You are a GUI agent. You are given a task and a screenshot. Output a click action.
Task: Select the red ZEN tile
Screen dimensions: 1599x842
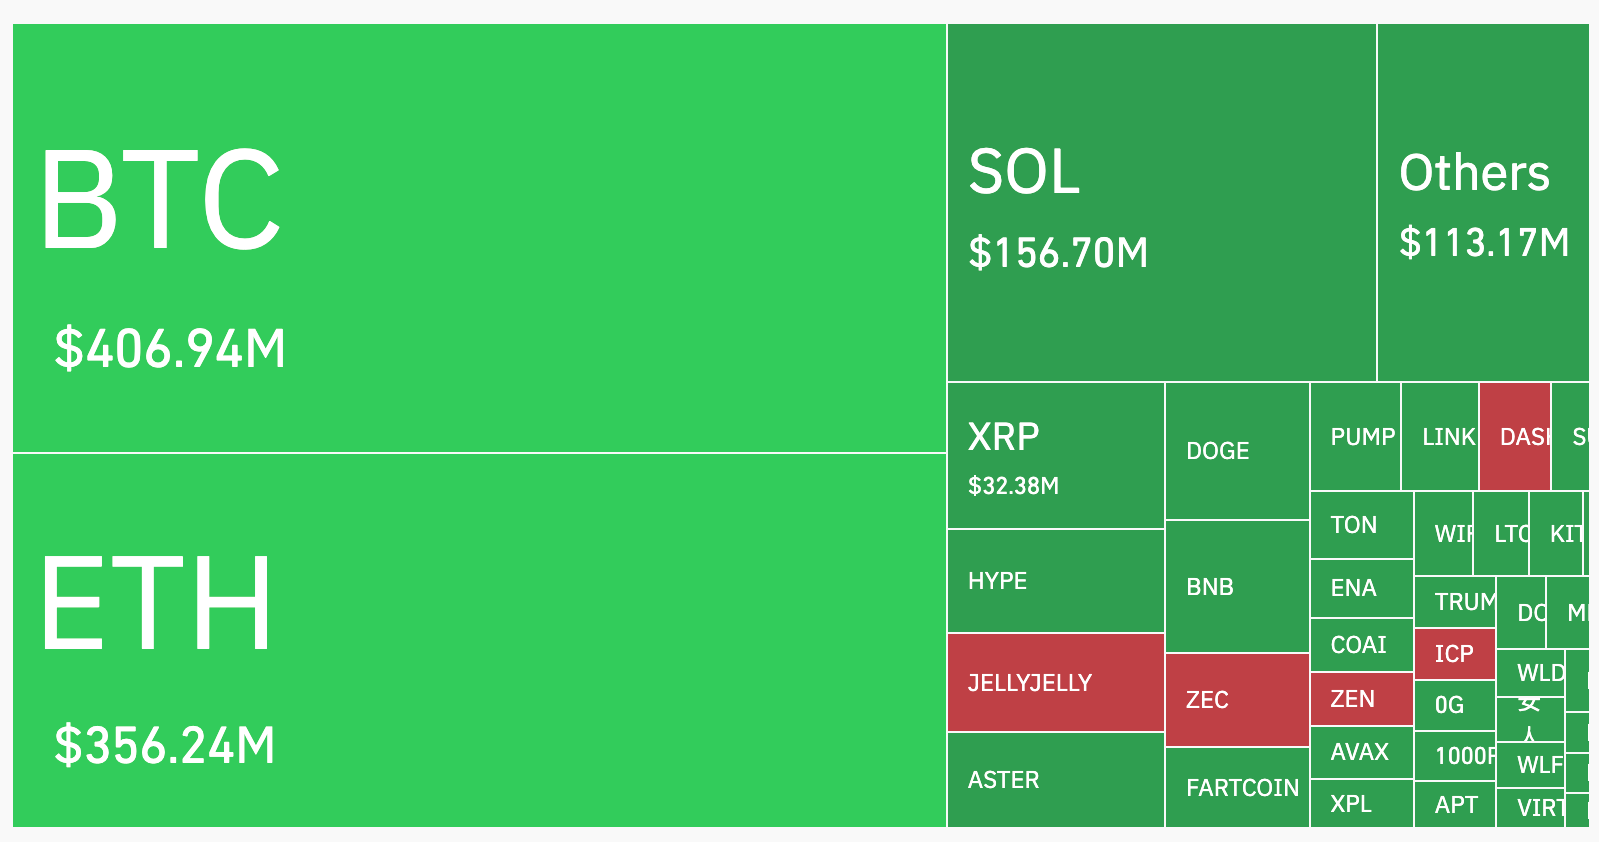(1361, 699)
